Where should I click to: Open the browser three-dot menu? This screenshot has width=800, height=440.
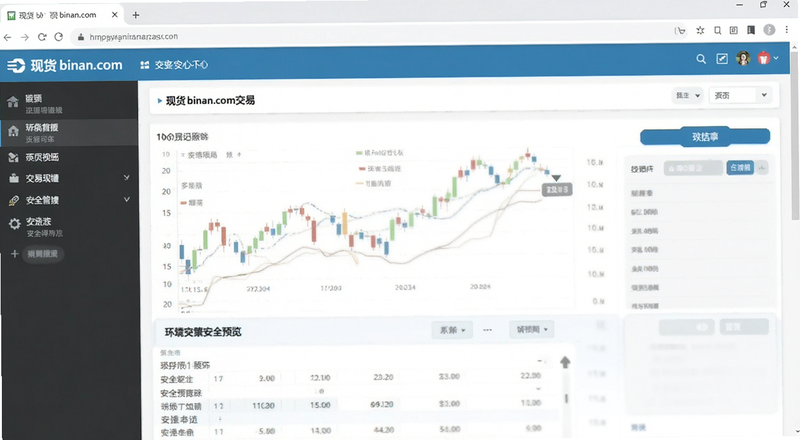[786, 30]
